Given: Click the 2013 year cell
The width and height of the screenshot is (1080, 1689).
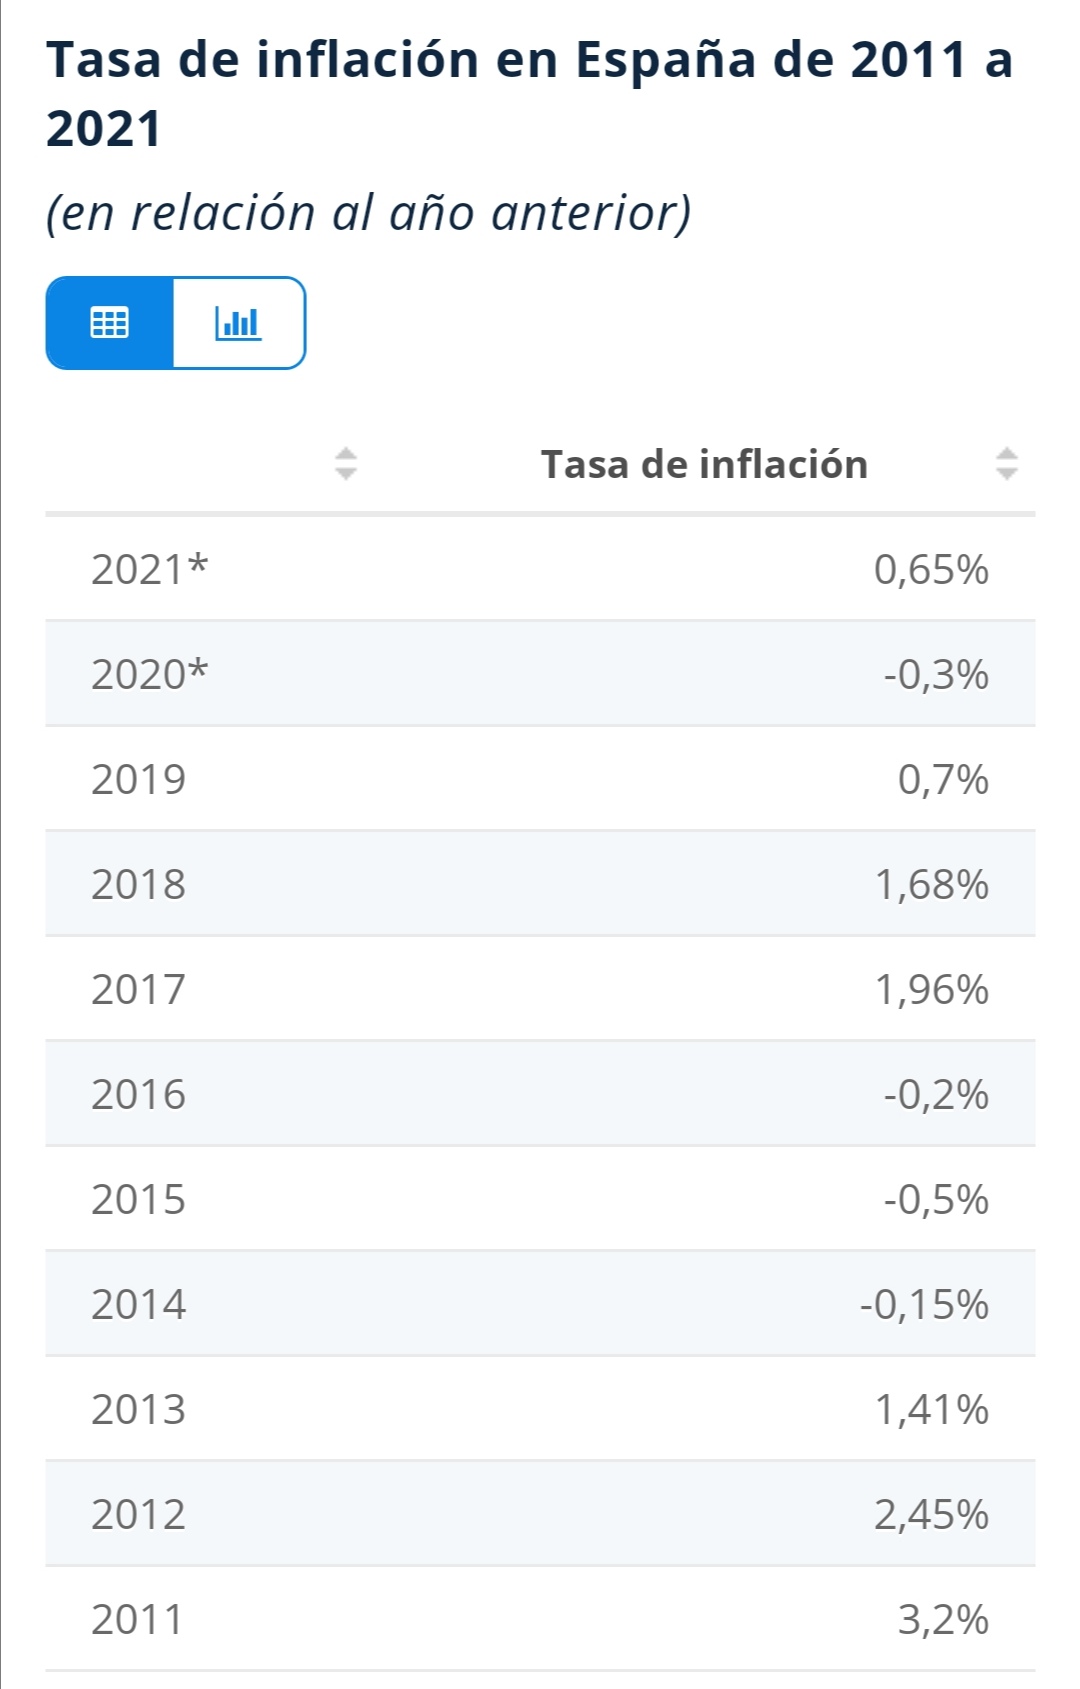Looking at the screenshot, I should click(139, 1409).
